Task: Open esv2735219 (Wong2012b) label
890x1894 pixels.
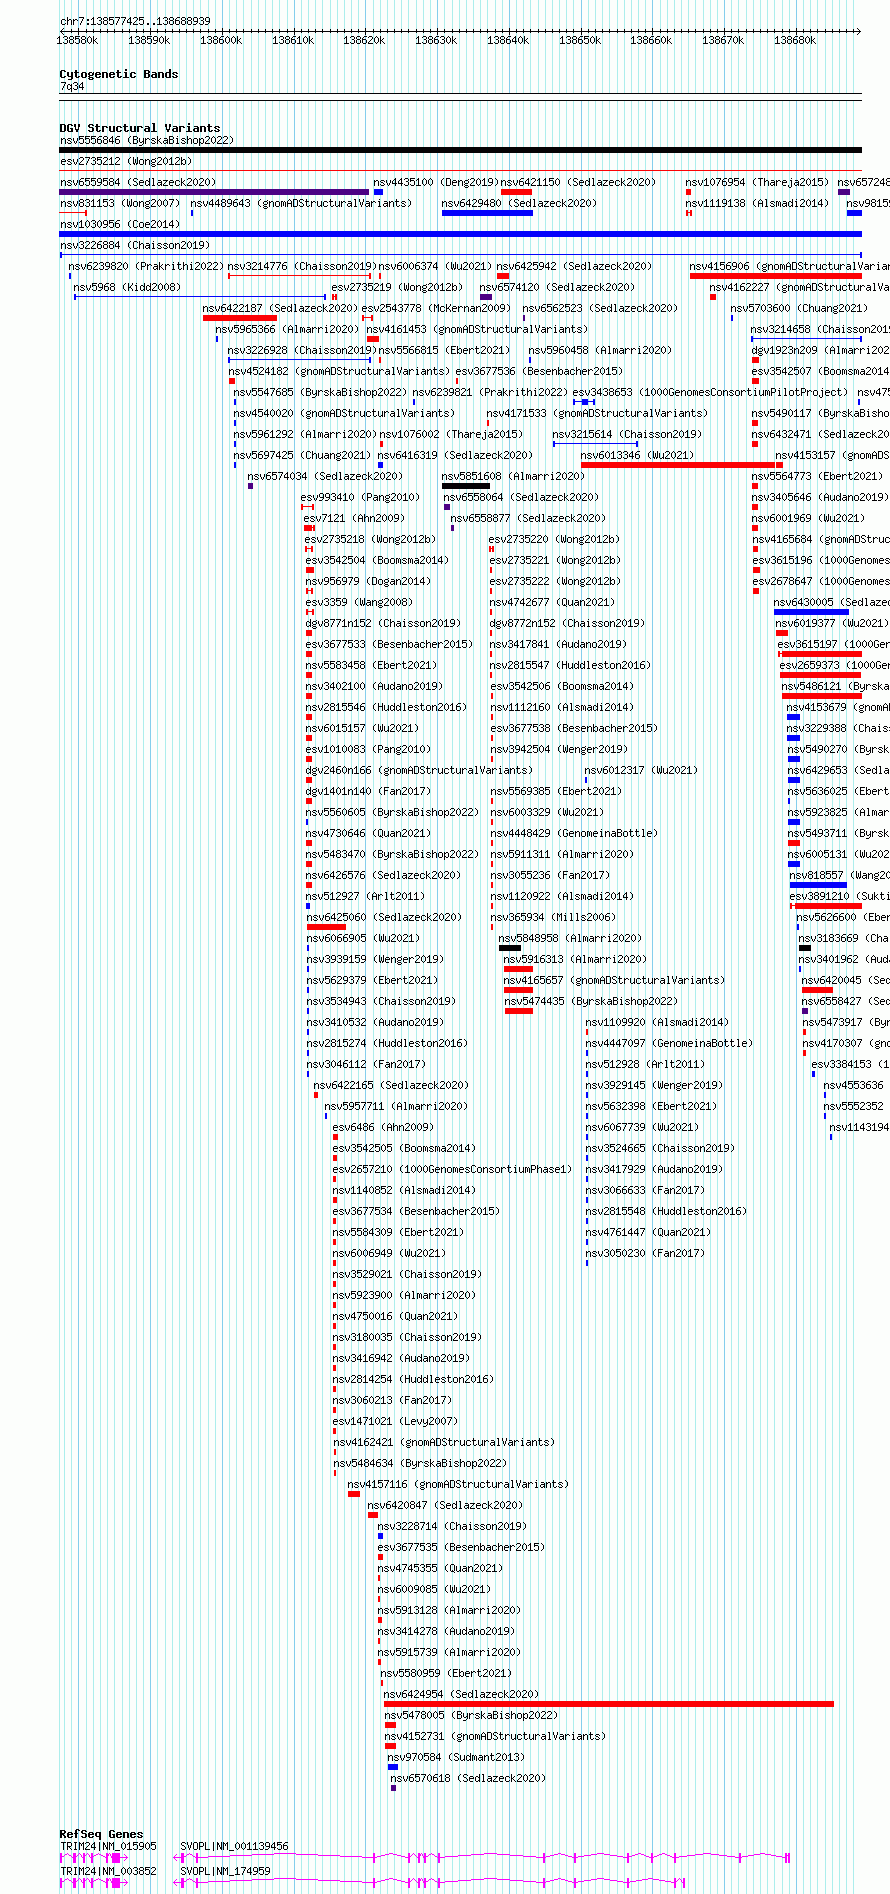Action: (397, 288)
